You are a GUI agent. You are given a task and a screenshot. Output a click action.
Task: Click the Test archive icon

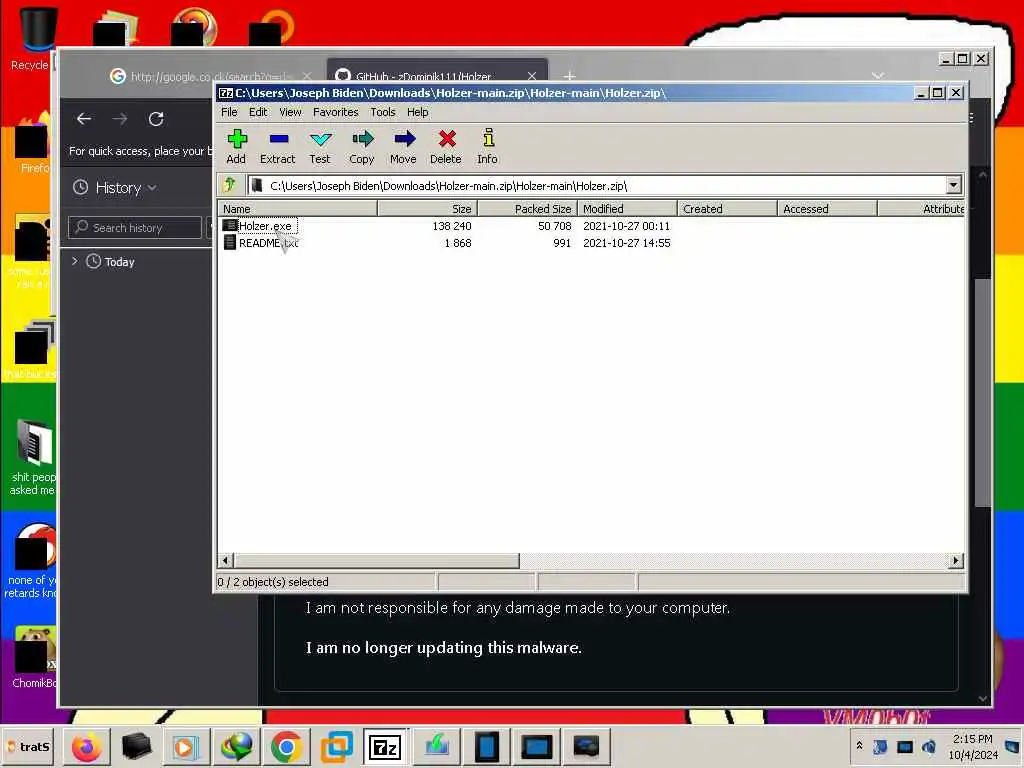320,146
